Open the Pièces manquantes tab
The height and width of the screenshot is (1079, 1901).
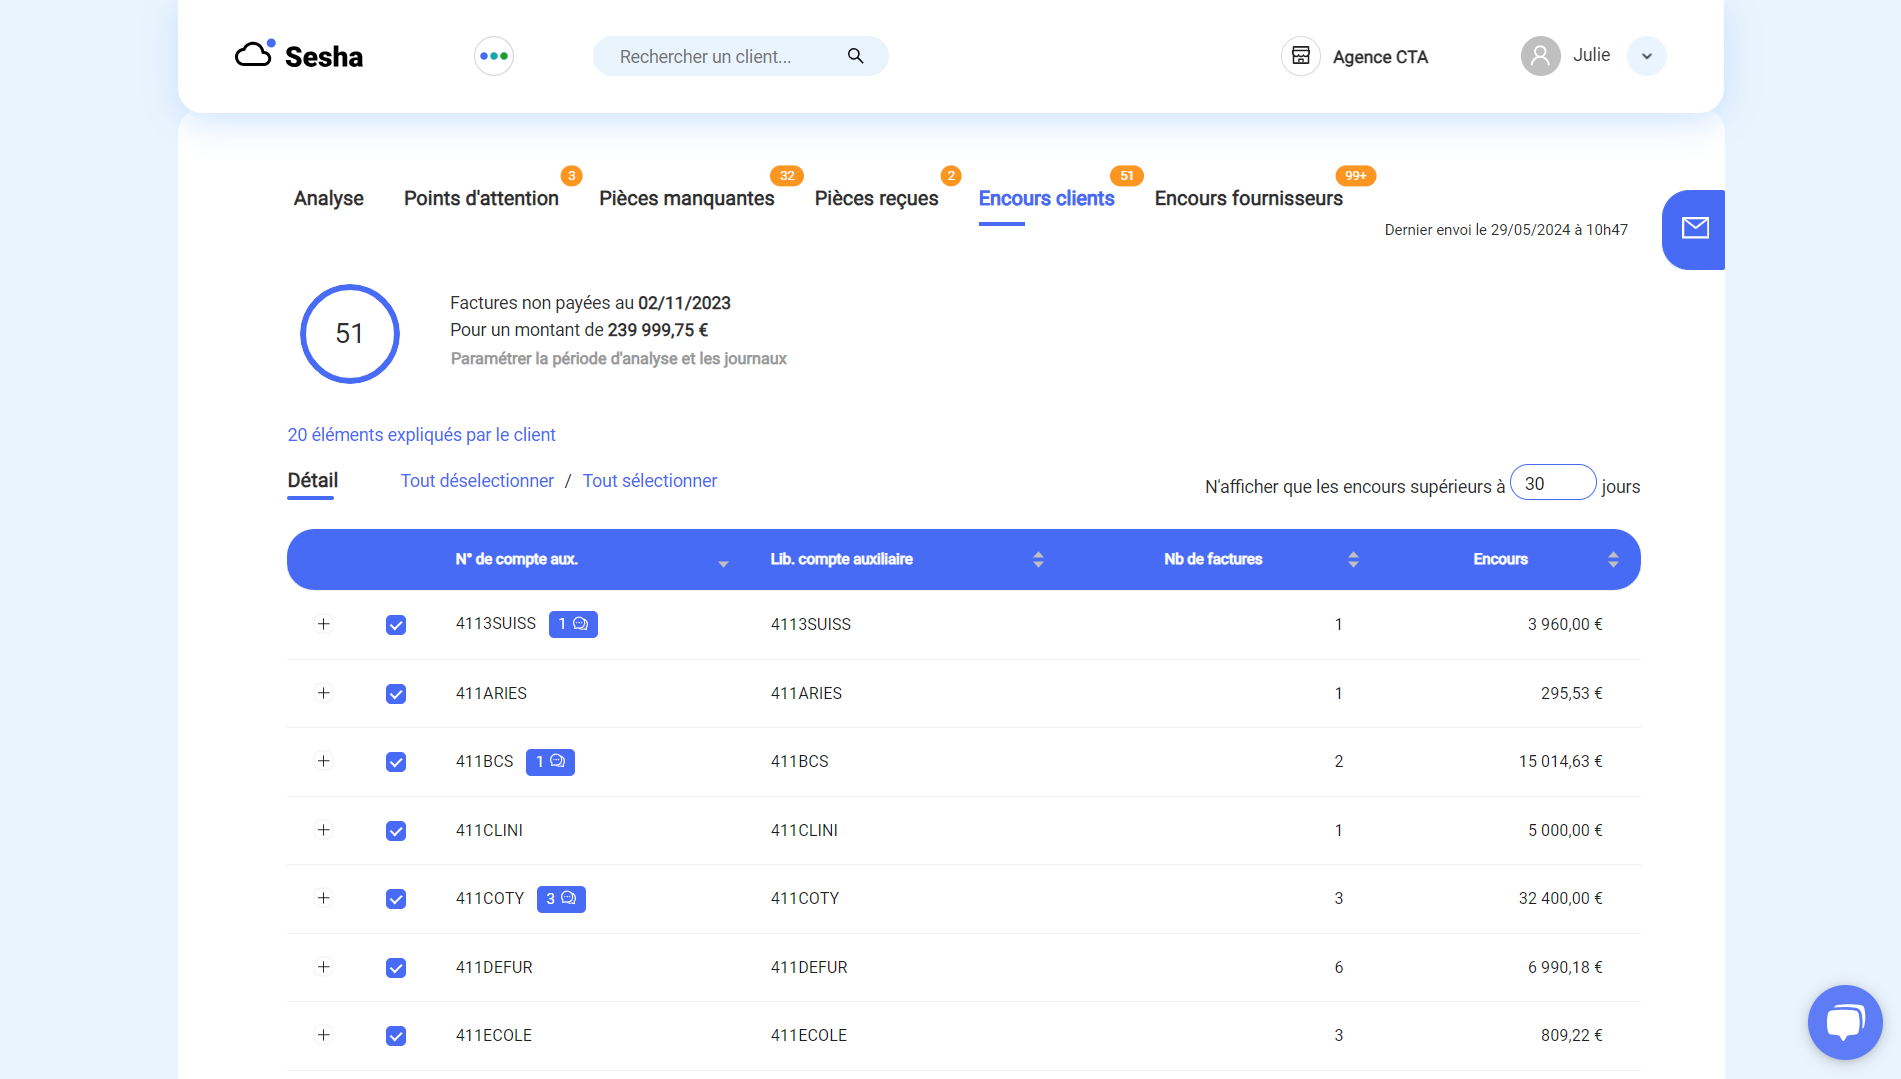(687, 198)
